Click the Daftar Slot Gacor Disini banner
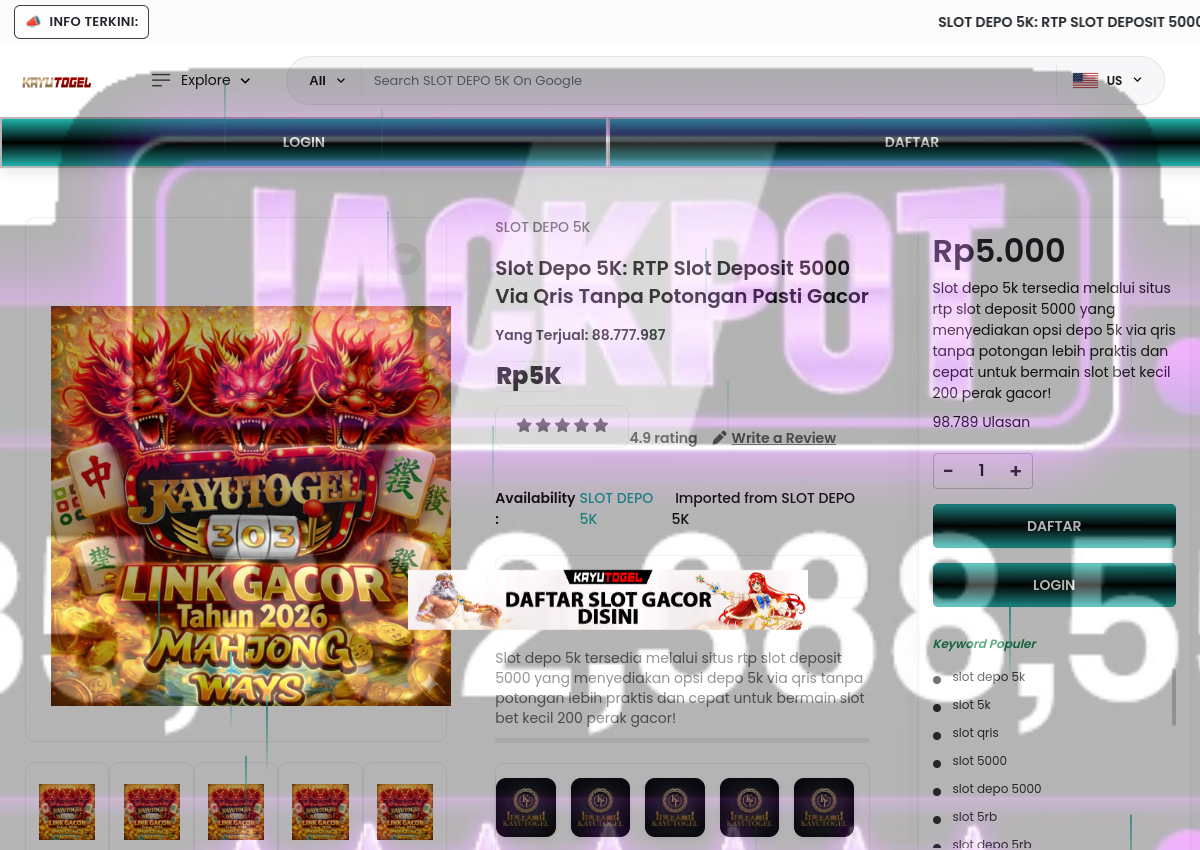This screenshot has height=850, width=1200. point(608,600)
